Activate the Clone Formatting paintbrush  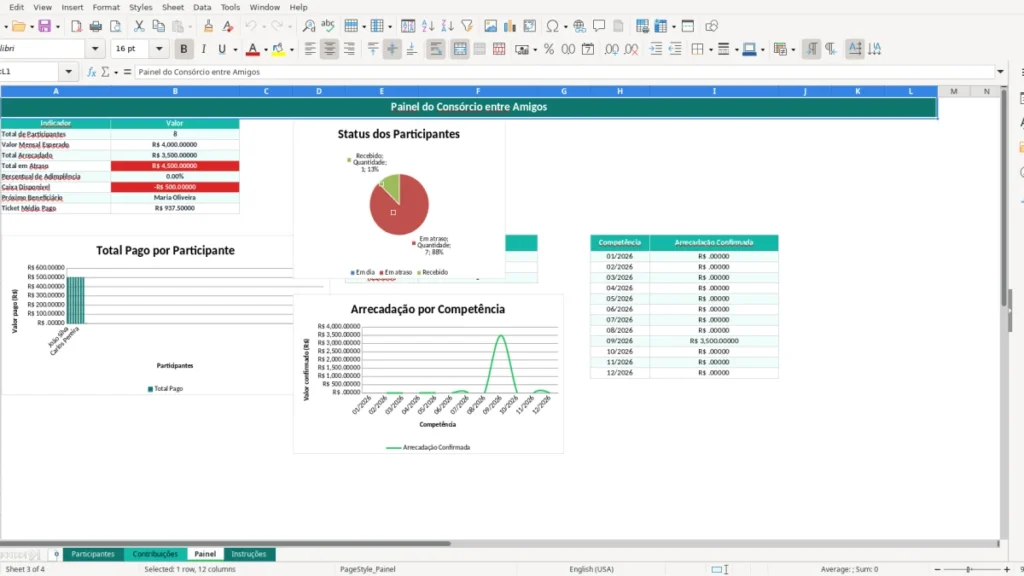coord(208,26)
